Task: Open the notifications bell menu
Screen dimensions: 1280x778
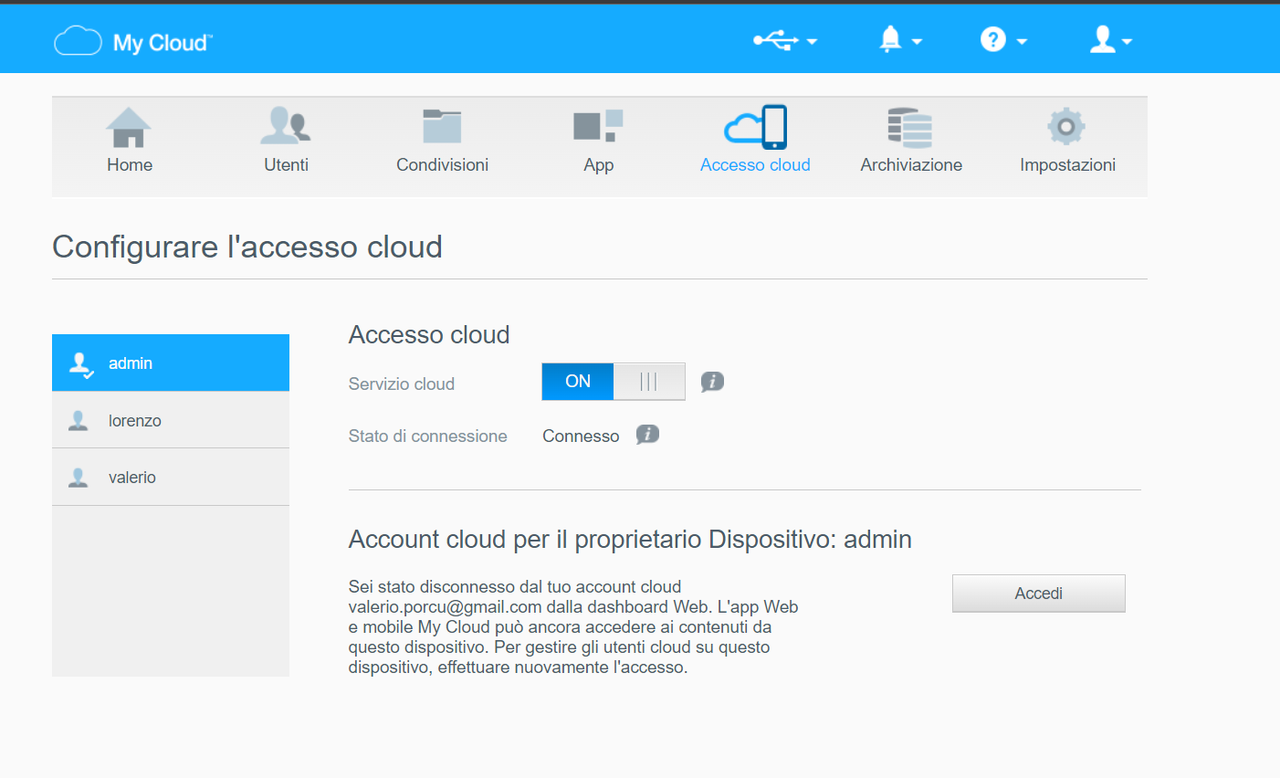Action: pos(899,40)
